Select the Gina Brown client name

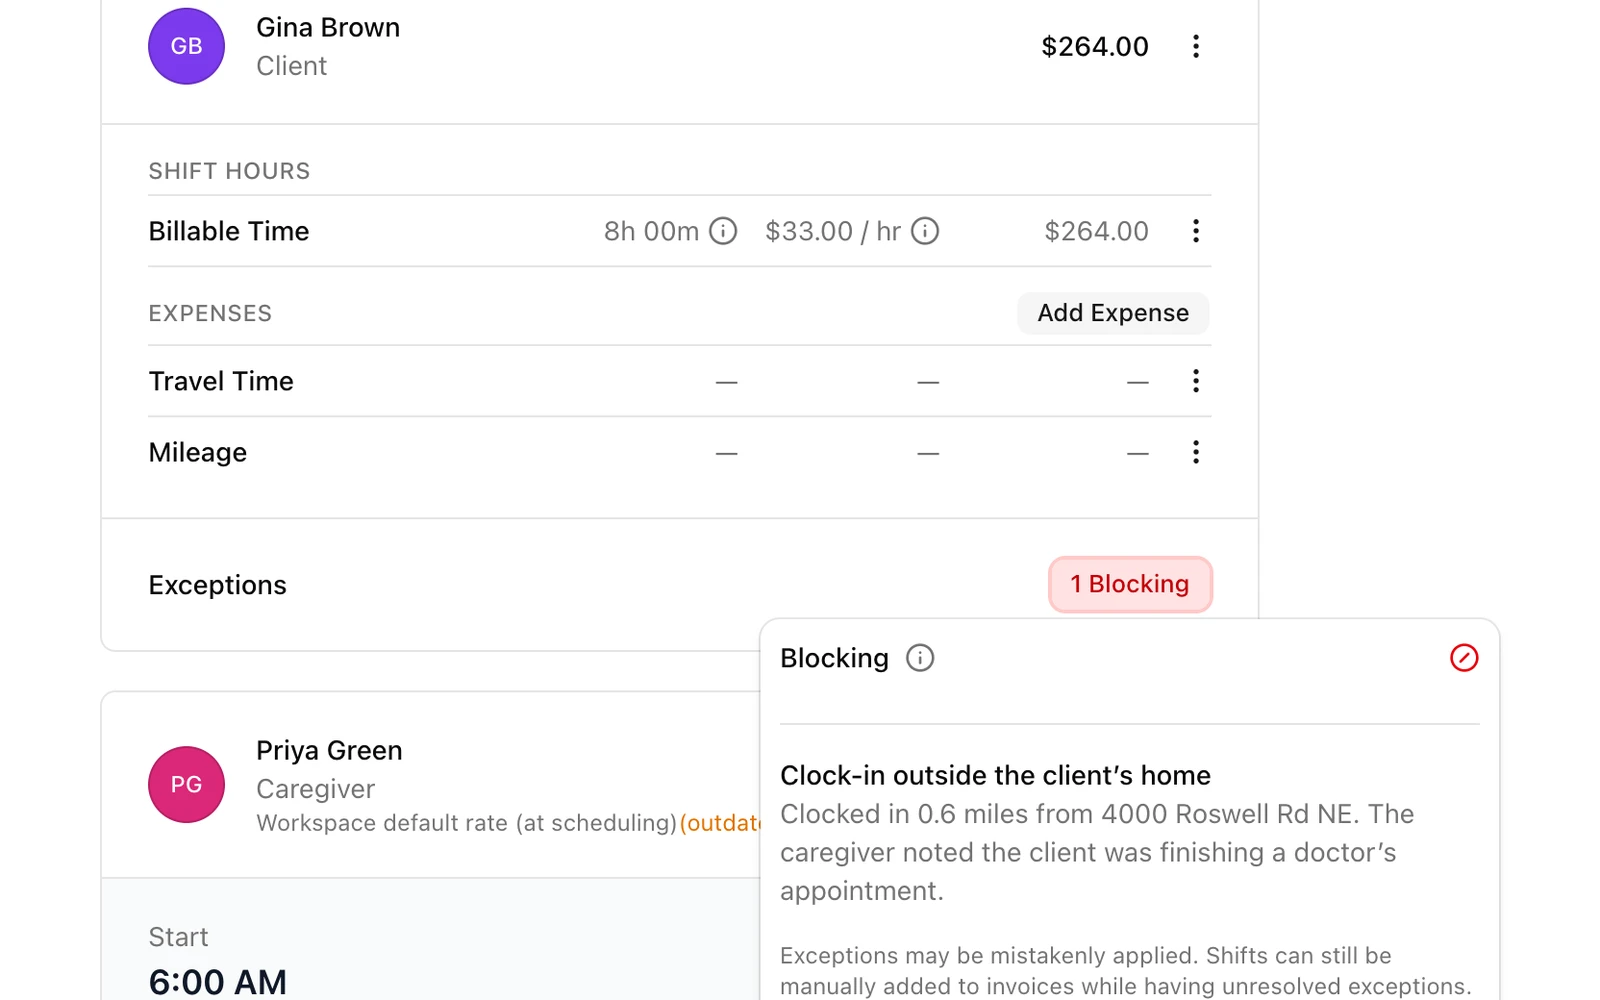click(x=328, y=28)
